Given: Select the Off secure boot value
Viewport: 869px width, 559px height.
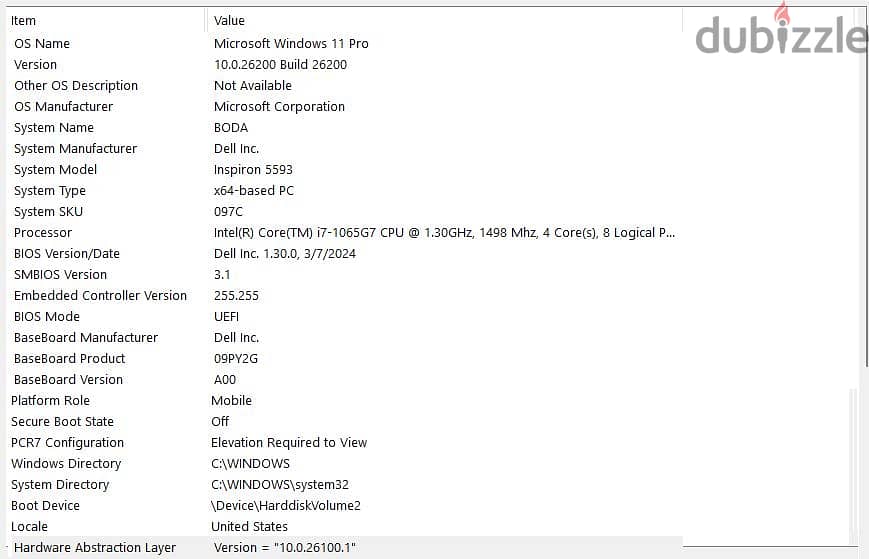Looking at the screenshot, I should pyautogui.click(x=220, y=422).
